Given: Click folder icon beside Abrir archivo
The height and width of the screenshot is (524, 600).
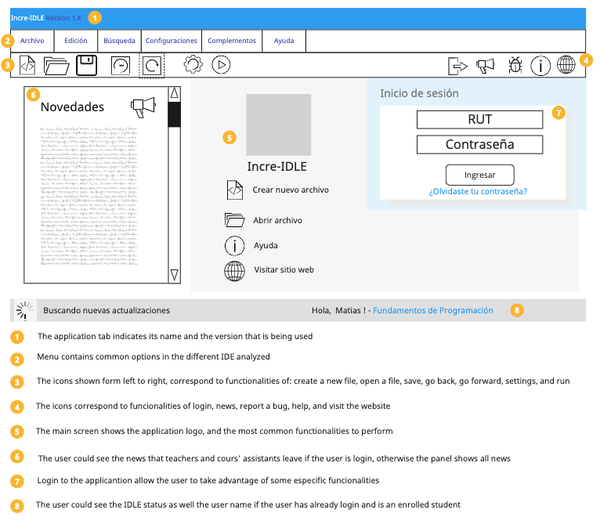Looking at the screenshot, I should 235,220.
